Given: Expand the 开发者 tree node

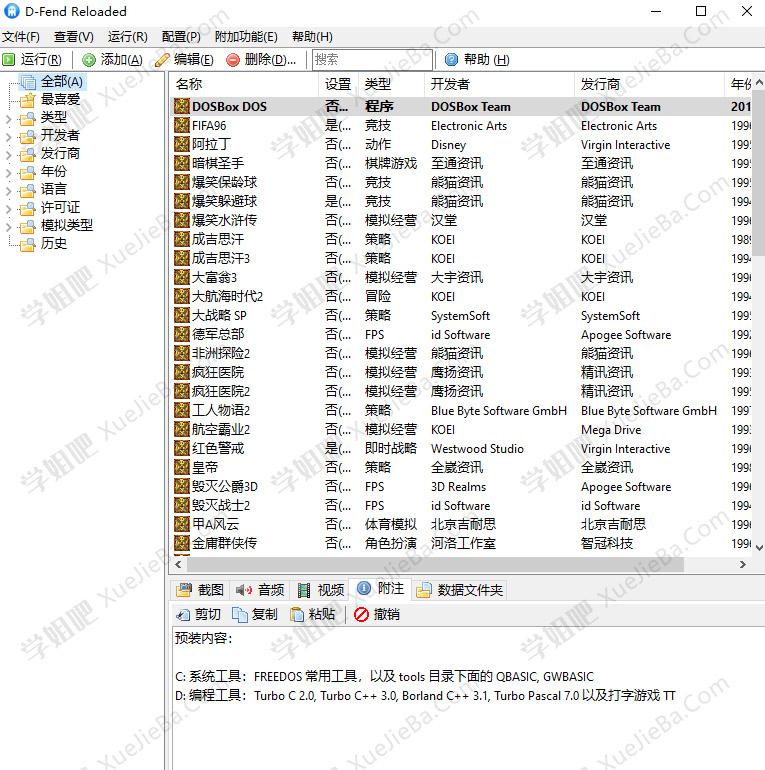Looking at the screenshot, I should pyautogui.click(x=8, y=137).
